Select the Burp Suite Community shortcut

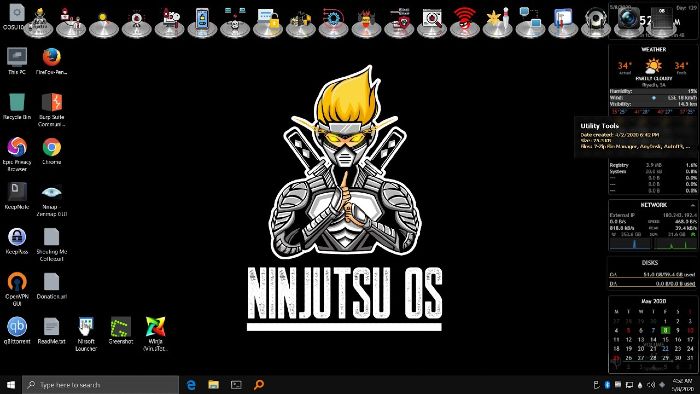(51, 109)
